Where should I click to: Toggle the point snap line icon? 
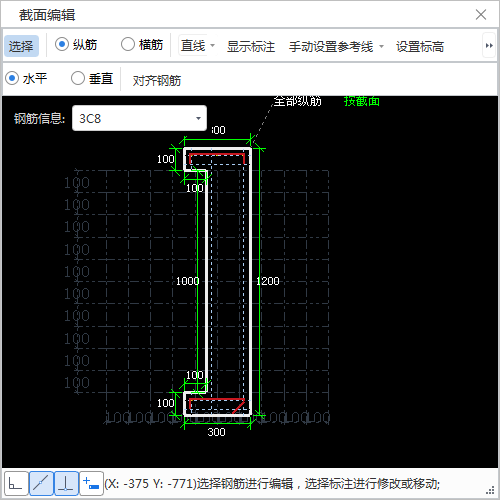[41, 483]
